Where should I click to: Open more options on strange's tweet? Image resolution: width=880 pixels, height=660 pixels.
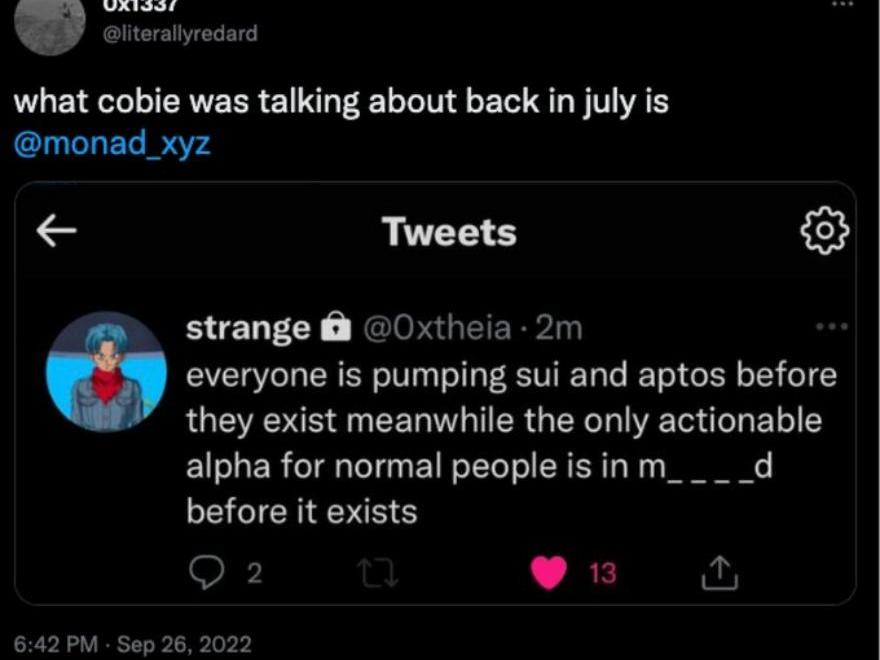tap(831, 326)
